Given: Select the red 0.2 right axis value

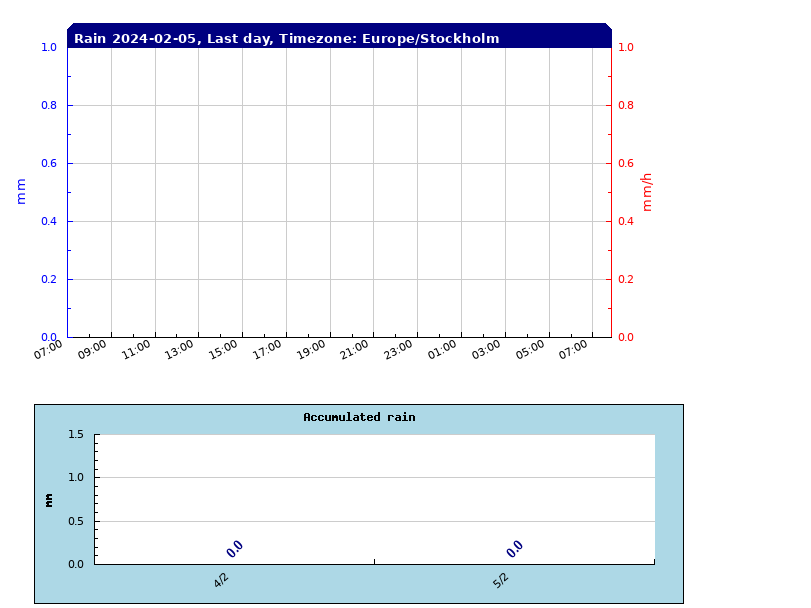Looking at the screenshot, I should coord(626,280).
